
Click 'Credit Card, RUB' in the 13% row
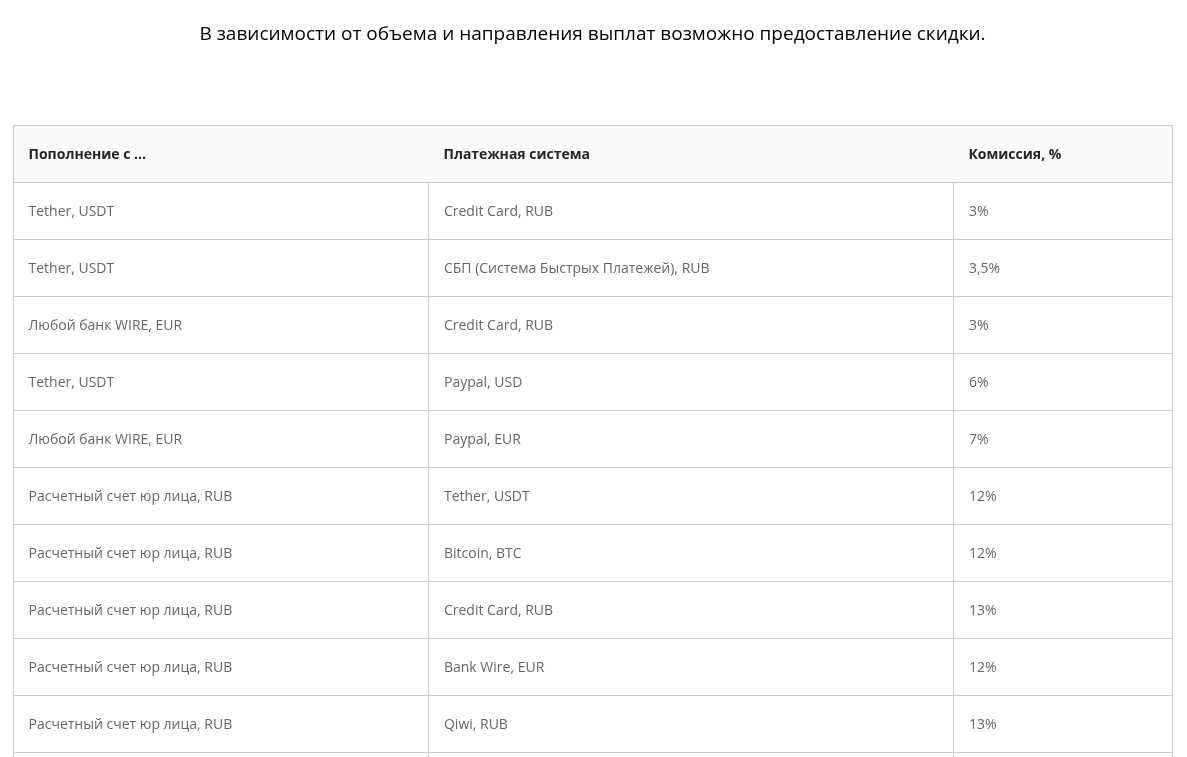coord(498,610)
